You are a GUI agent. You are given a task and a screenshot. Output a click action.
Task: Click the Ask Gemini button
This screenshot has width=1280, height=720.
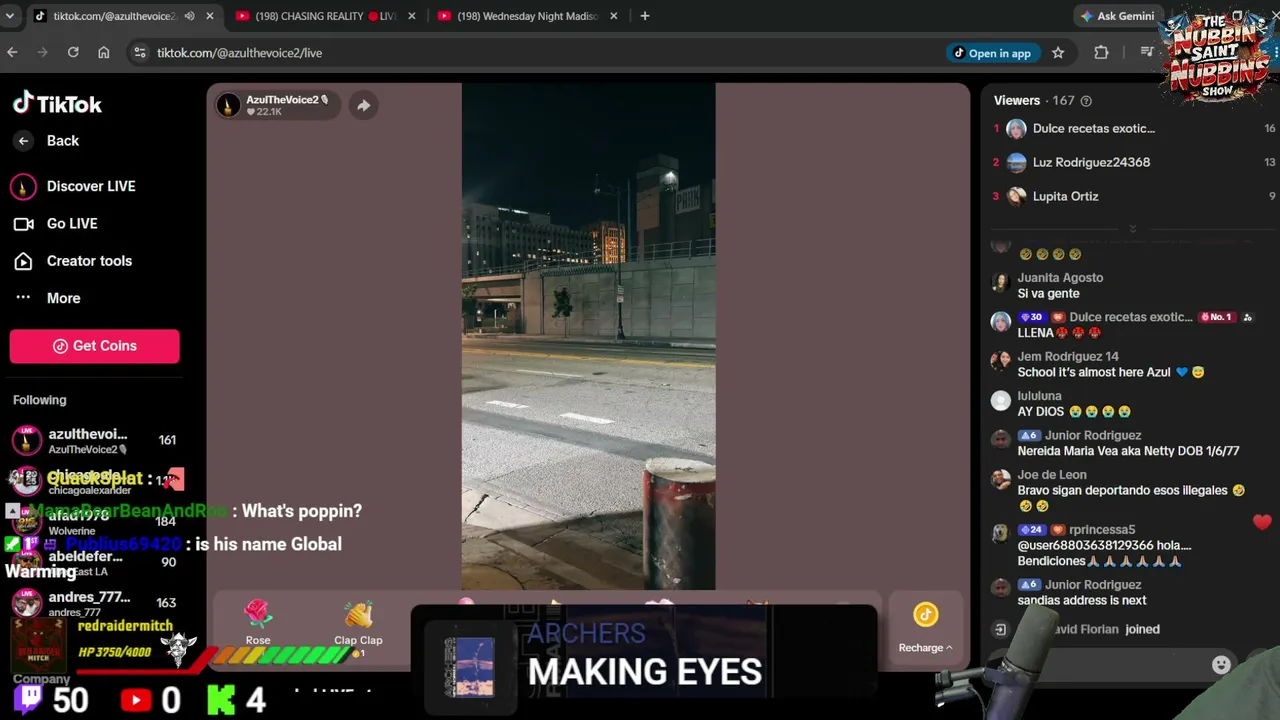click(x=1116, y=16)
